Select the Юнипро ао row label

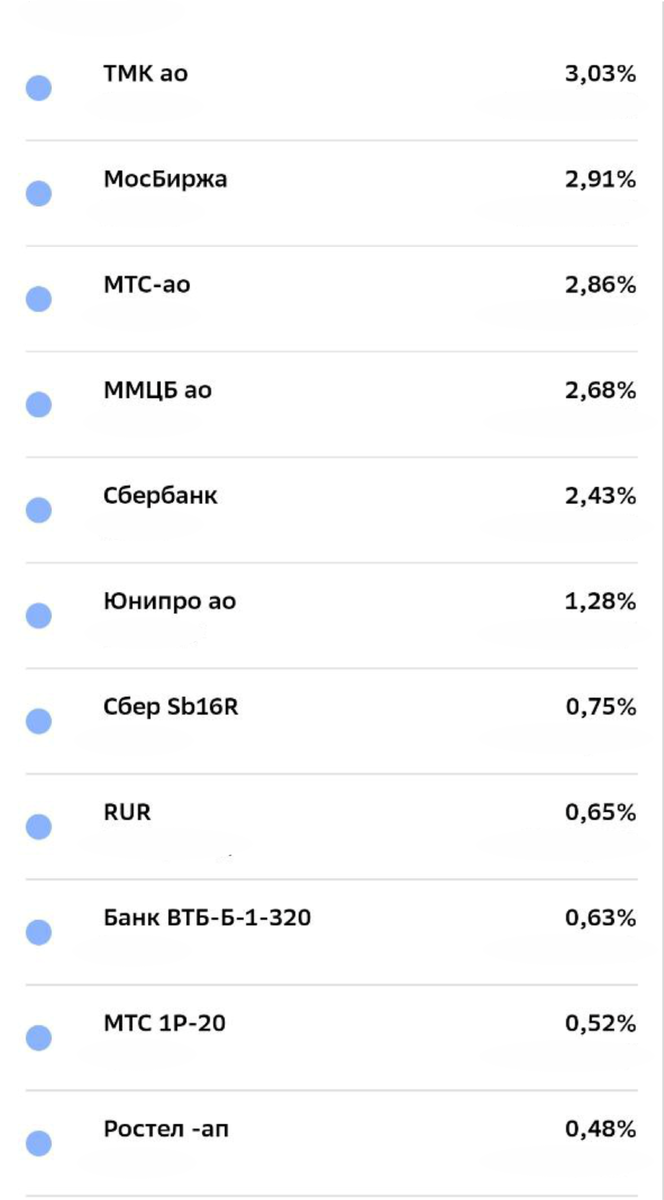pyautogui.click(x=170, y=602)
